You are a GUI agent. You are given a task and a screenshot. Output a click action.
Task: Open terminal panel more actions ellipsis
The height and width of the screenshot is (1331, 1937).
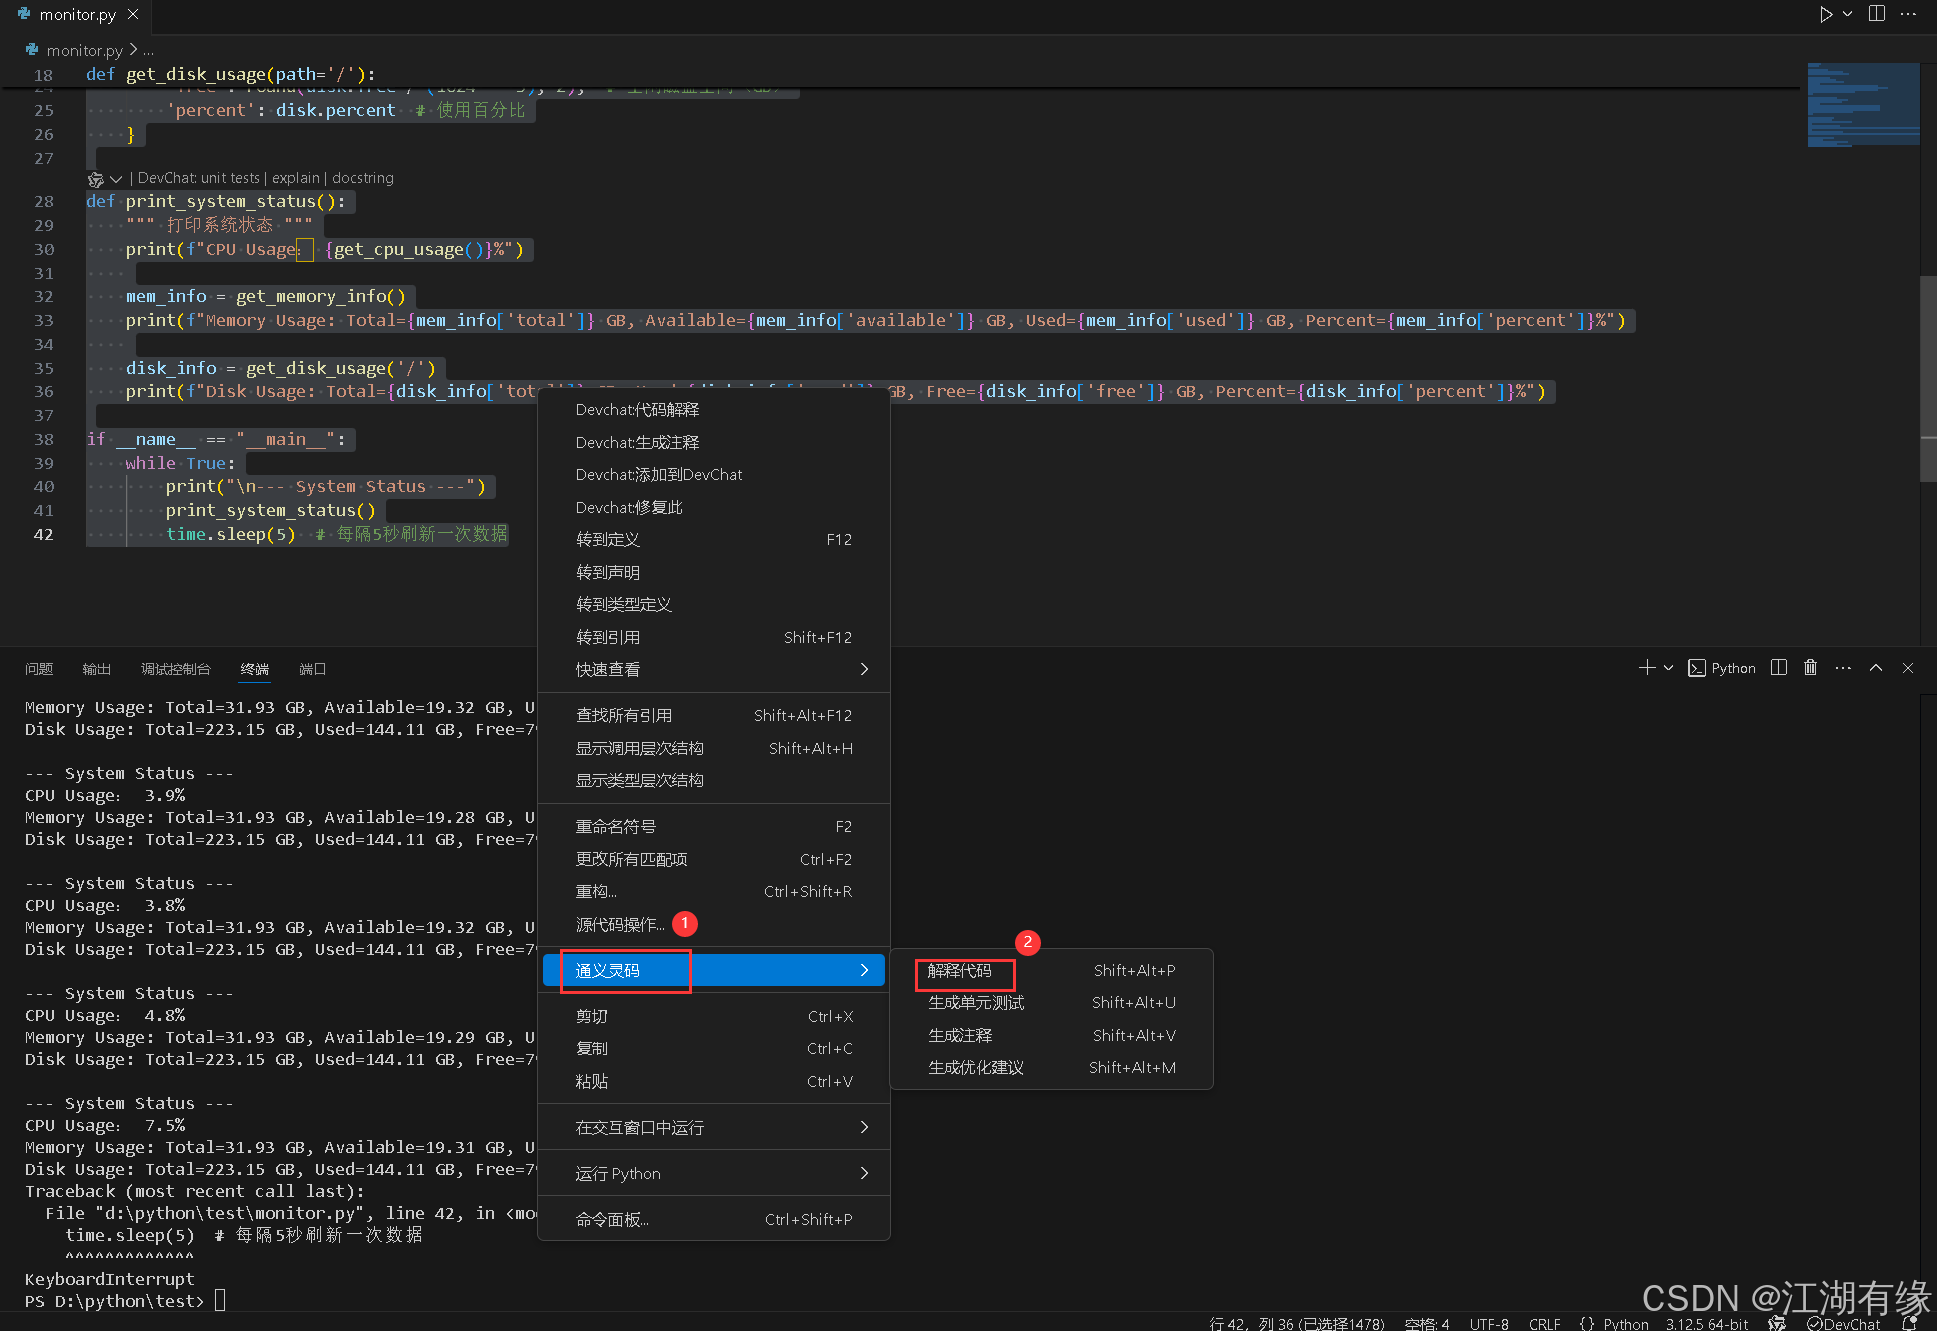pos(1843,668)
